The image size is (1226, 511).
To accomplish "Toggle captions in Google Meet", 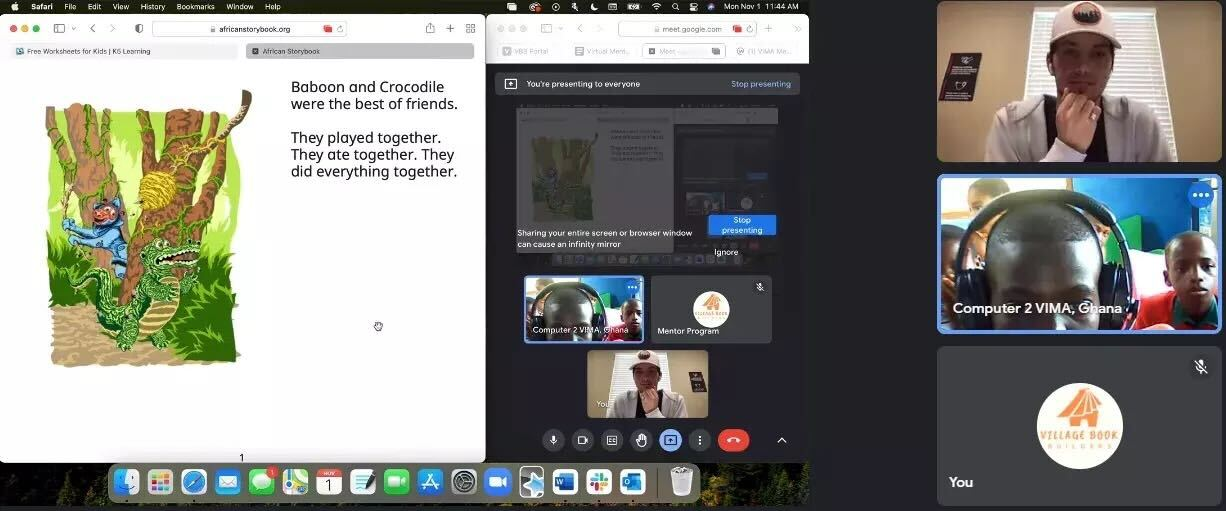I will tap(612, 440).
